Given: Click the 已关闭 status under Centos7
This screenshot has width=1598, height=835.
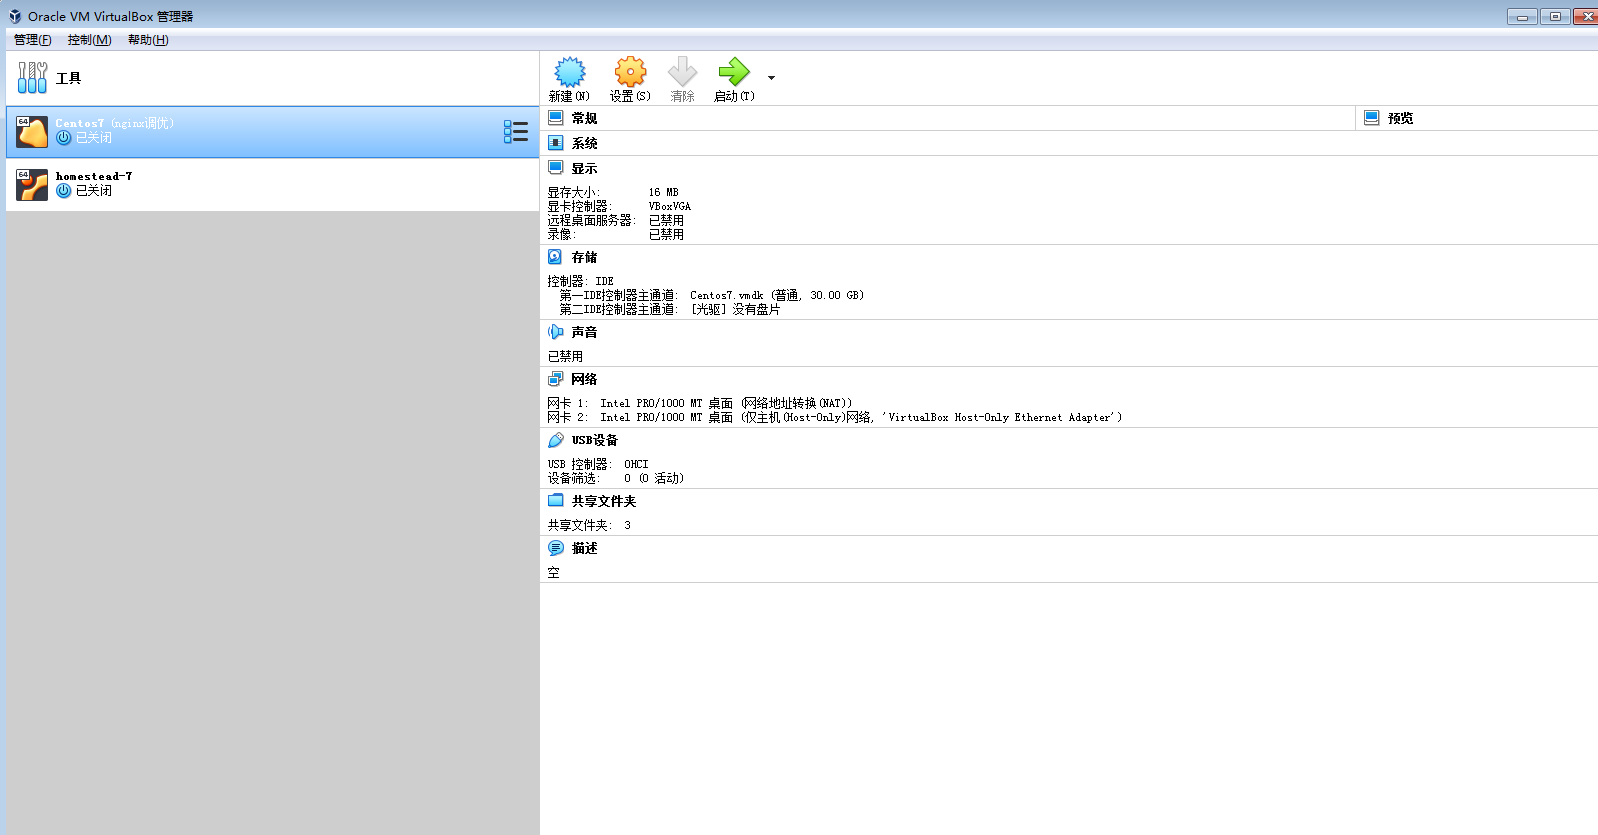Looking at the screenshot, I should pyautogui.click(x=94, y=138).
